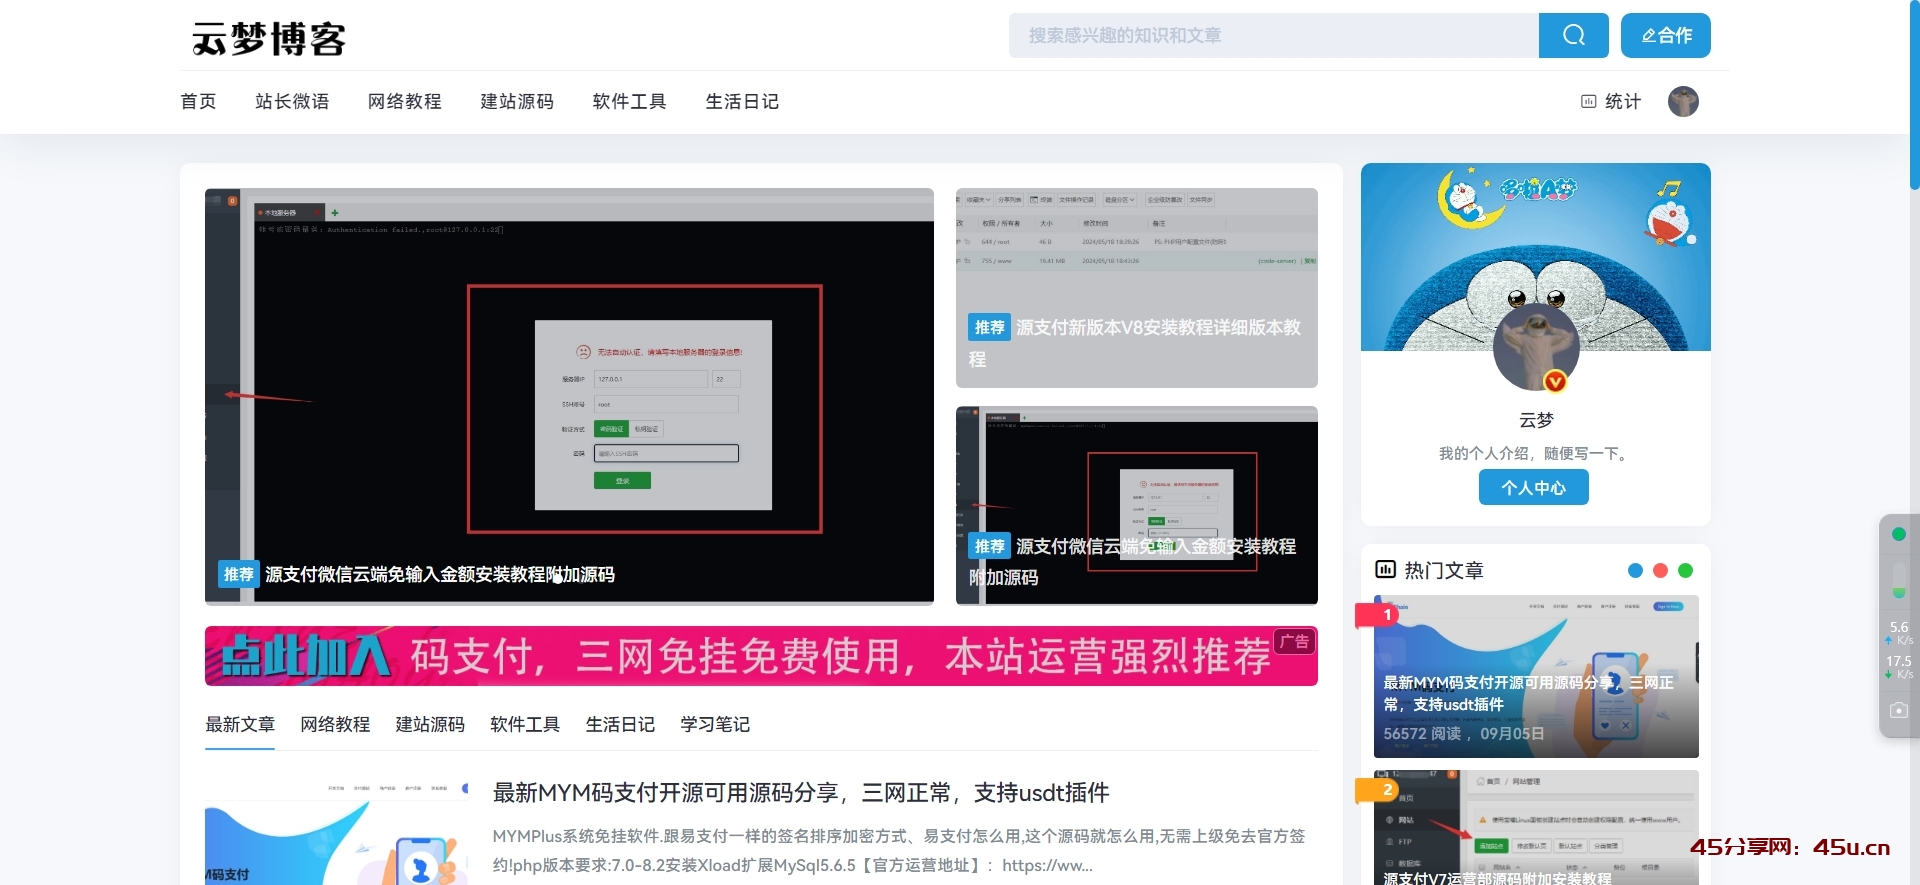Open the lower-right card 源支付微信云端免输入金额安装教程
The height and width of the screenshot is (885, 1920).
(x=1137, y=505)
